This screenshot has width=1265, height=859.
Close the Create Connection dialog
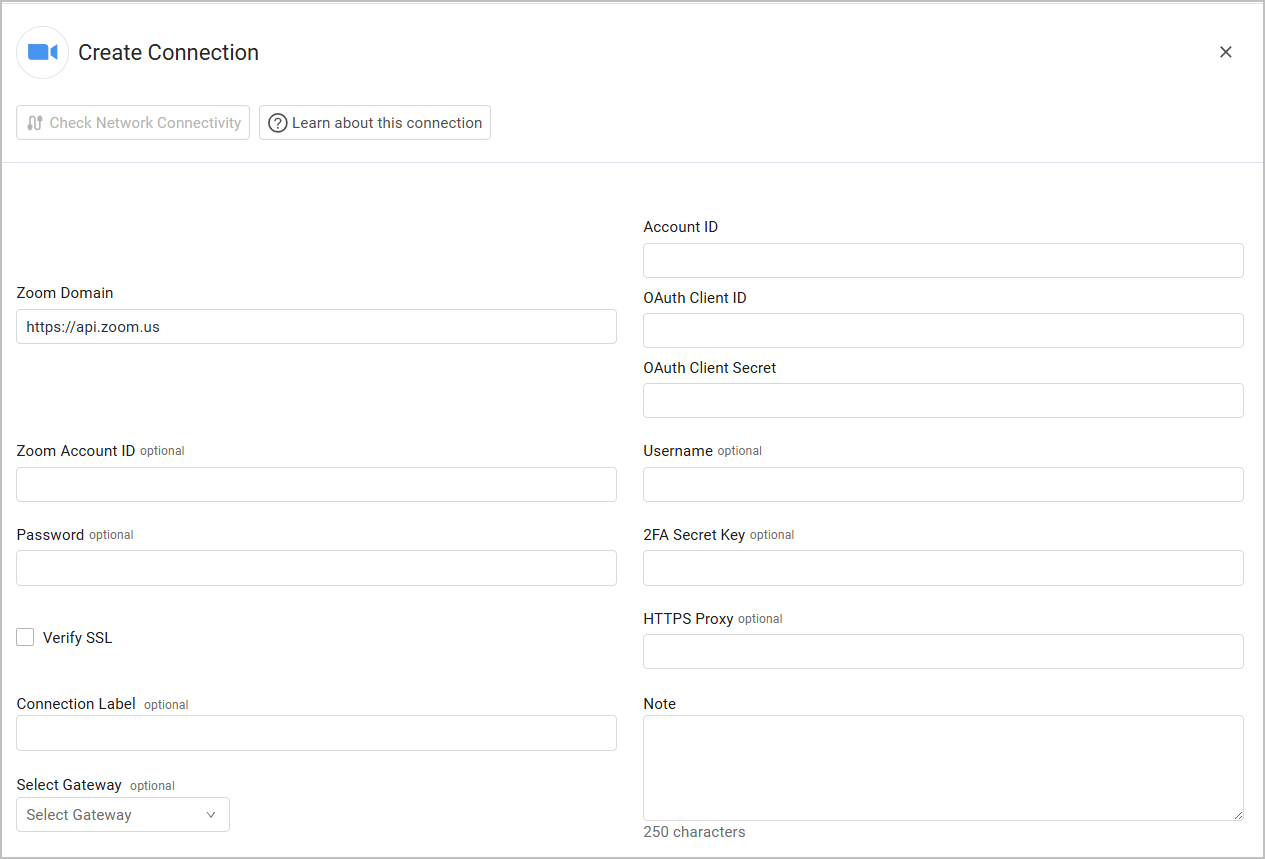click(x=1225, y=52)
